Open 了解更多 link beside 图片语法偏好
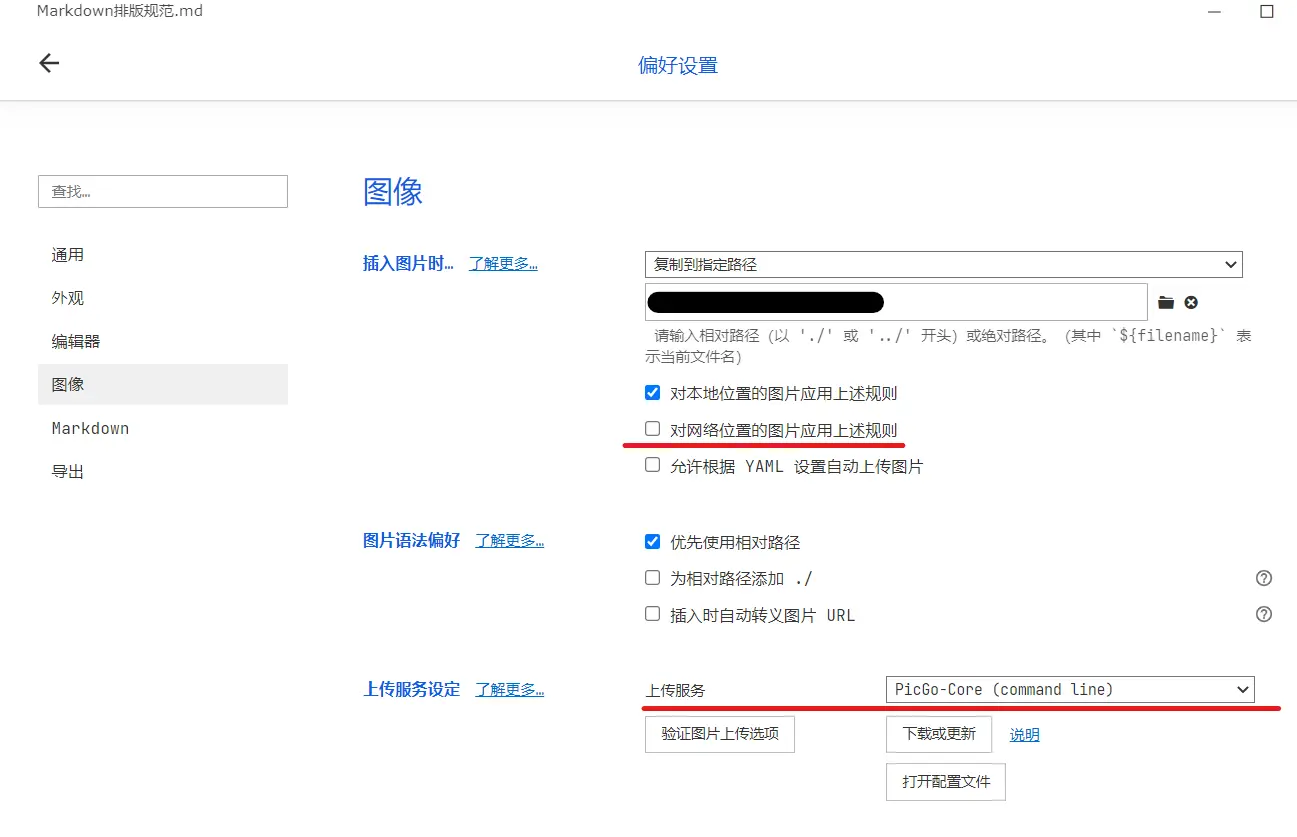Viewport: 1297px width, 837px height. point(510,541)
